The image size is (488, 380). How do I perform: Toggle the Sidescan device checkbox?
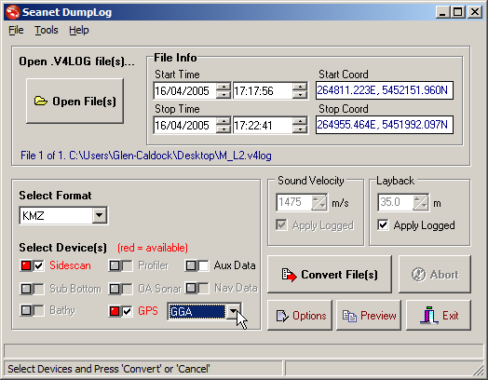tap(39, 266)
